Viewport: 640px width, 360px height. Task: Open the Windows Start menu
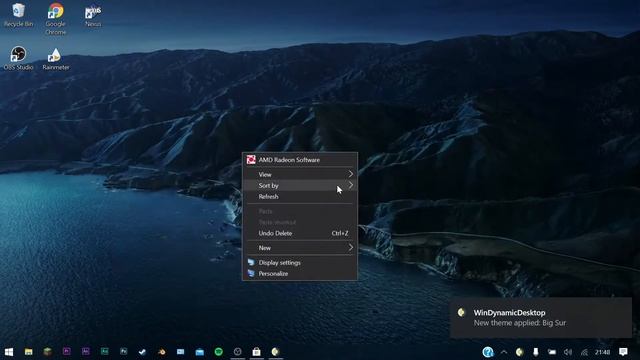click(x=9, y=352)
